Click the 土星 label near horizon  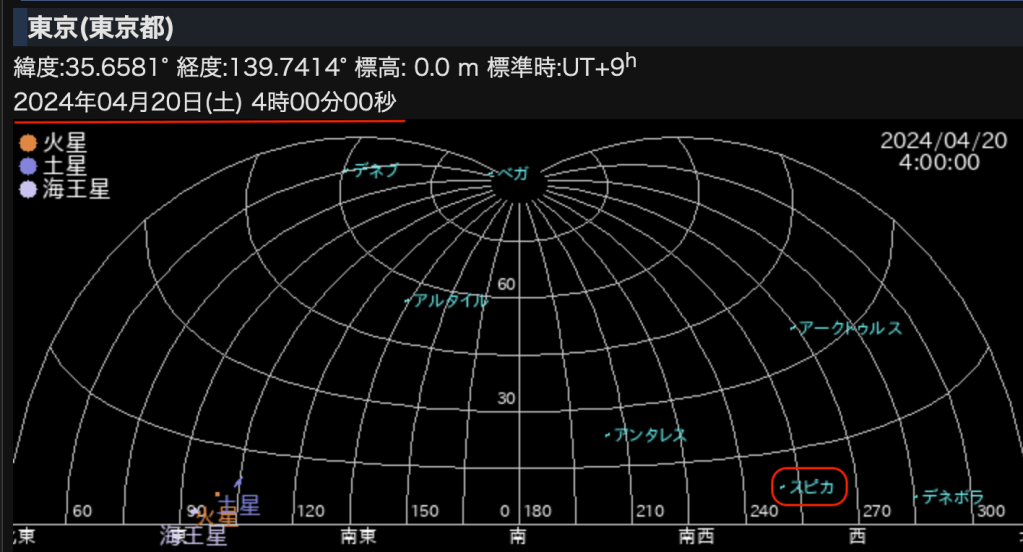point(239,505)
